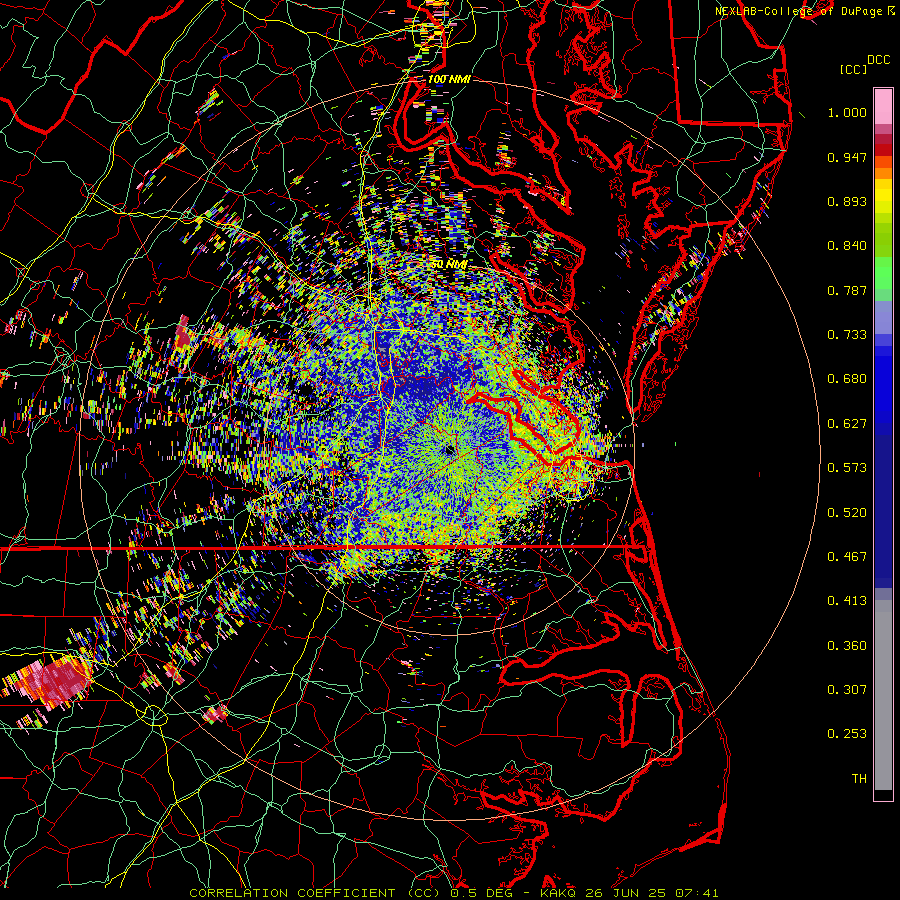Image resolution: width=900 pixels, height=900 pixels.
Task: Click the 0.467 scale value
Action: pyautogui.click(x=847, y=557)
